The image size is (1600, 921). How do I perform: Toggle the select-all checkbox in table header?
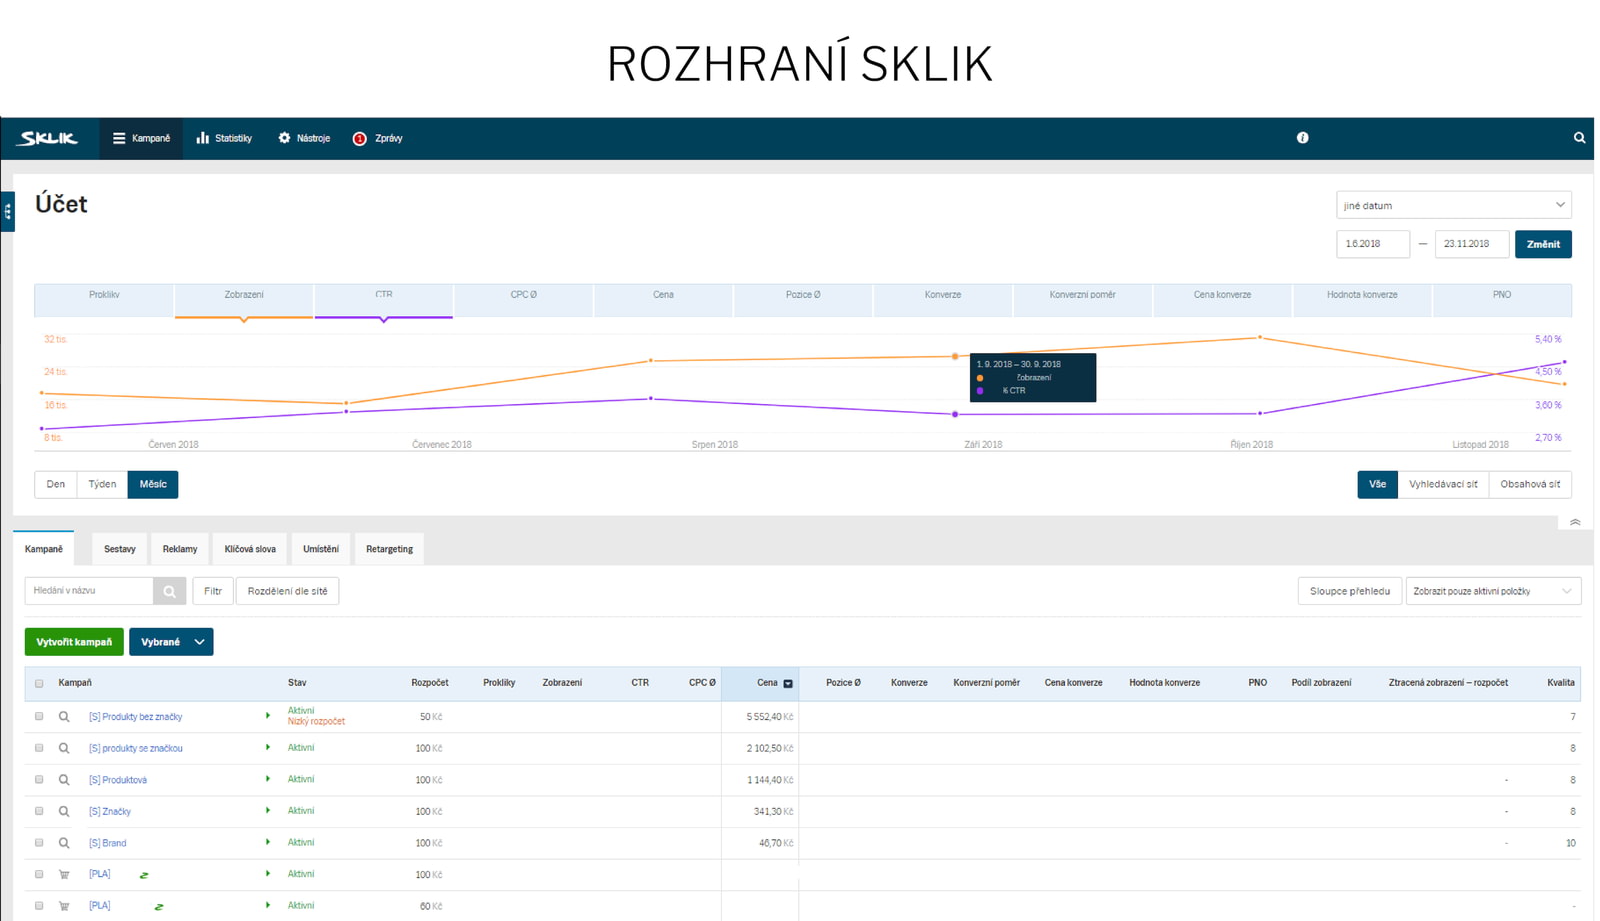click(39, 683)
